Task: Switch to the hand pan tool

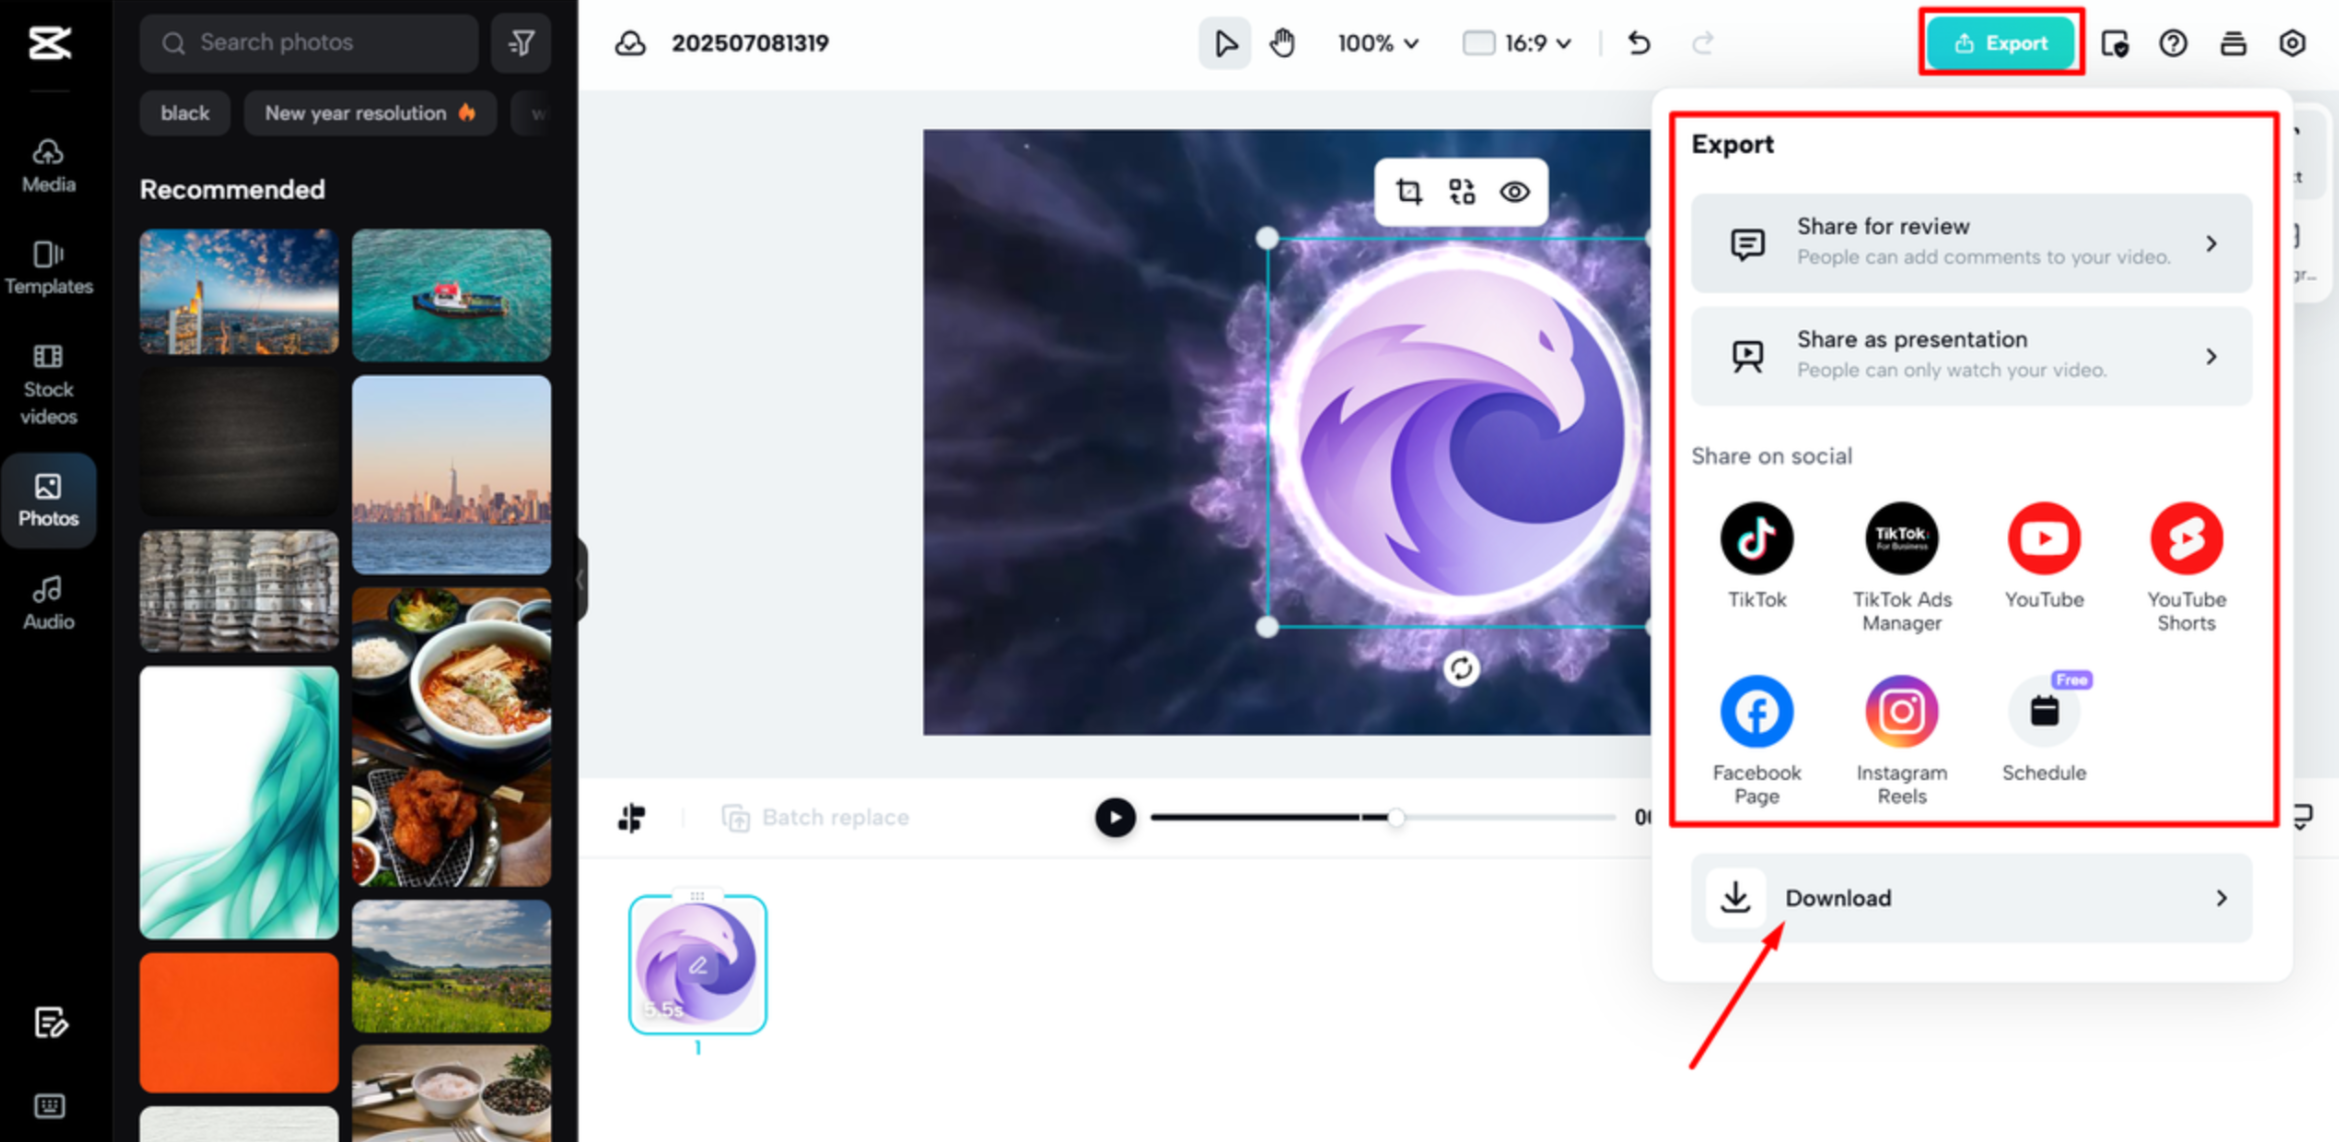Action: [1282, 43]
